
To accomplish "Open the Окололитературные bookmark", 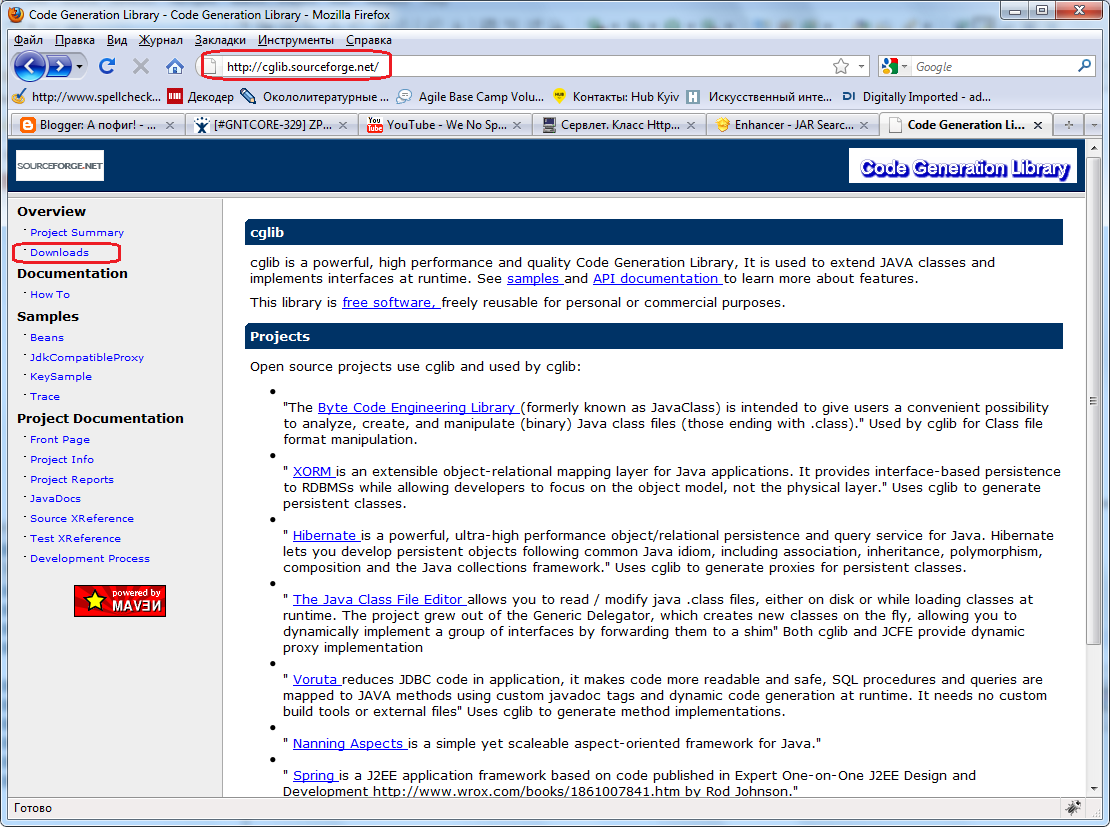I will point(314,96).
